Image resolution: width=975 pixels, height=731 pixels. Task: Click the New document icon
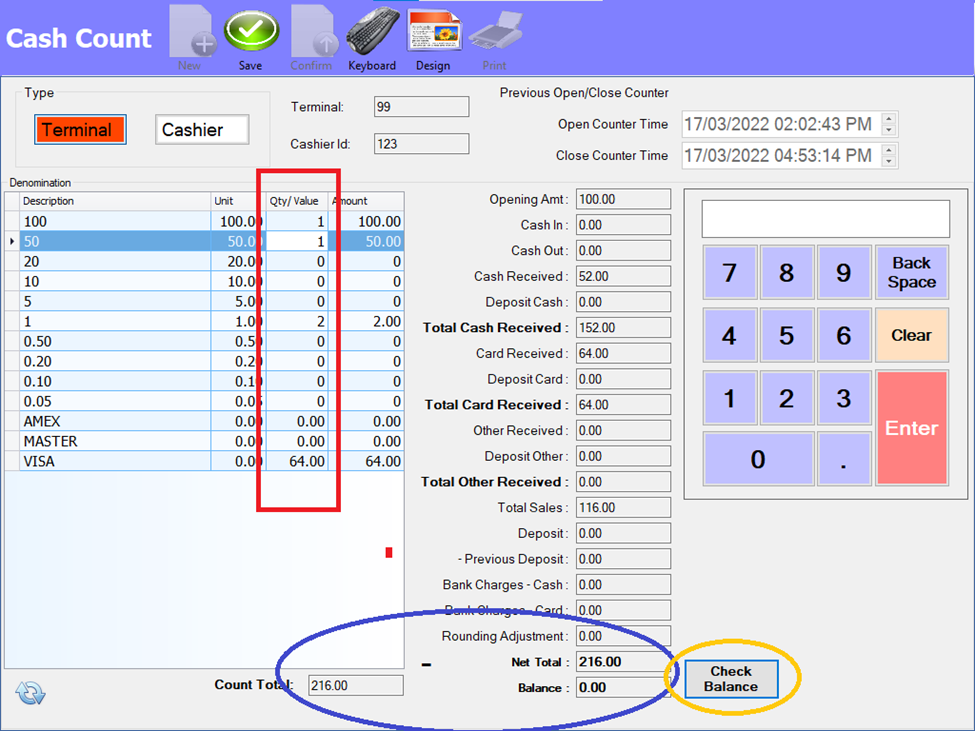189,35
